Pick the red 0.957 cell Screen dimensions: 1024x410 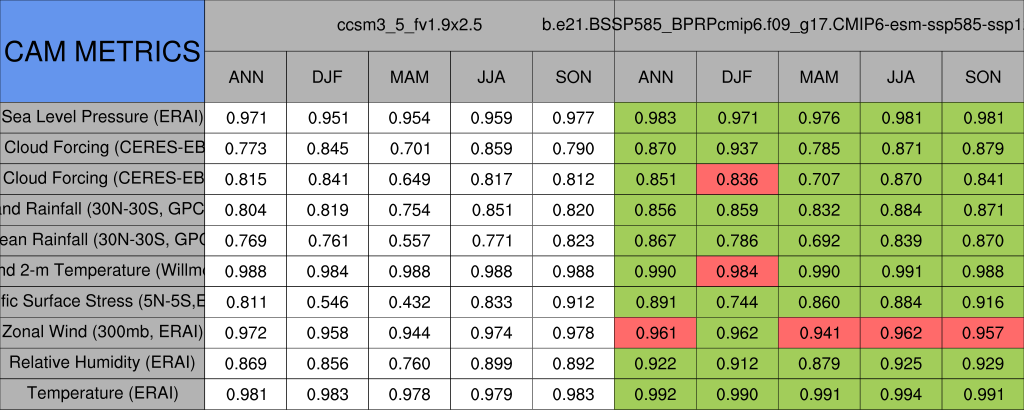983,331
